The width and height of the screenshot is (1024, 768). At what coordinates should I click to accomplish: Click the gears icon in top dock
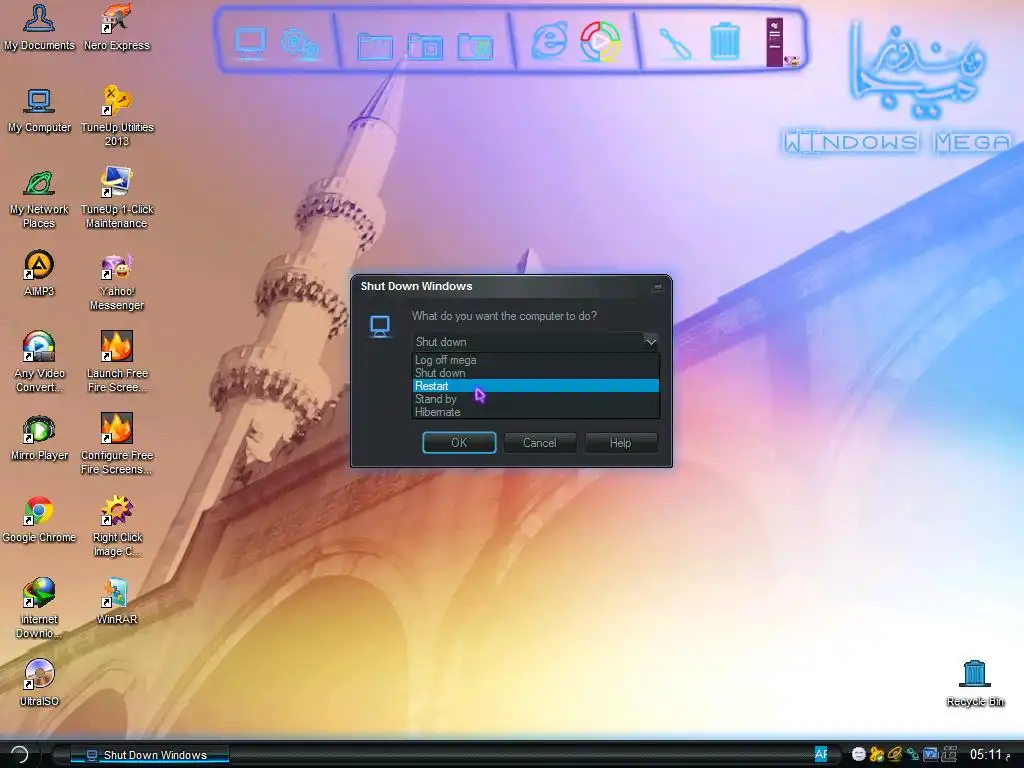click(x=300, y=44)
